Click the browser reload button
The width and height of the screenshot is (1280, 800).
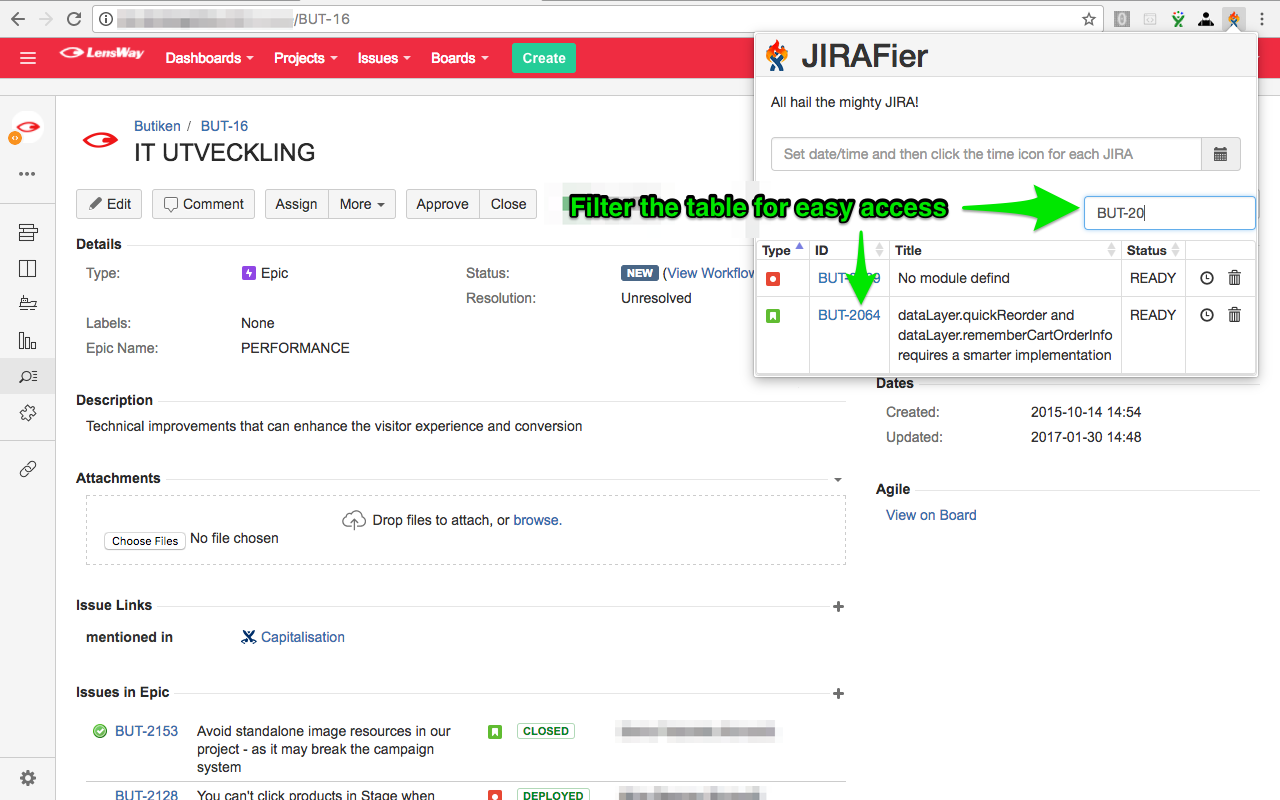pyautogui.click(x=74, y=19)
